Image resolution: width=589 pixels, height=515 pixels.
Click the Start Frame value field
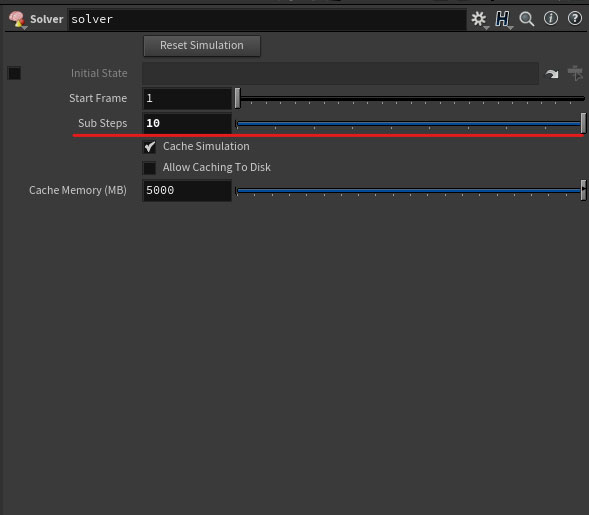coord(187,98)
